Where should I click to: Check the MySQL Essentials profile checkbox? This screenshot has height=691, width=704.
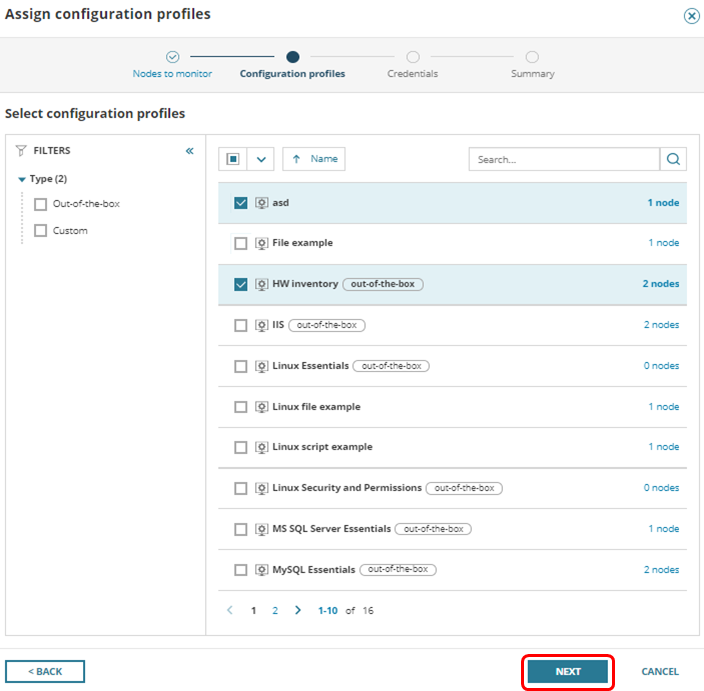240,570
